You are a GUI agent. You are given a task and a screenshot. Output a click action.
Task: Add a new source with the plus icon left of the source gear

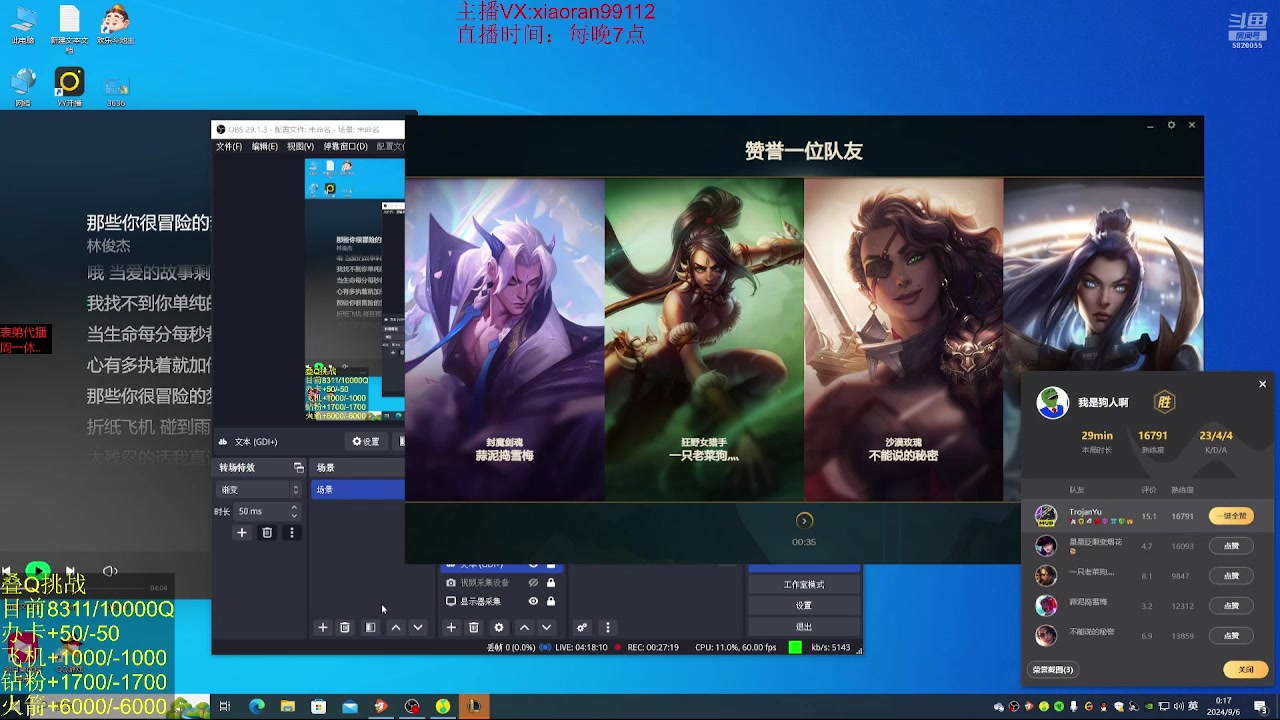451,627
